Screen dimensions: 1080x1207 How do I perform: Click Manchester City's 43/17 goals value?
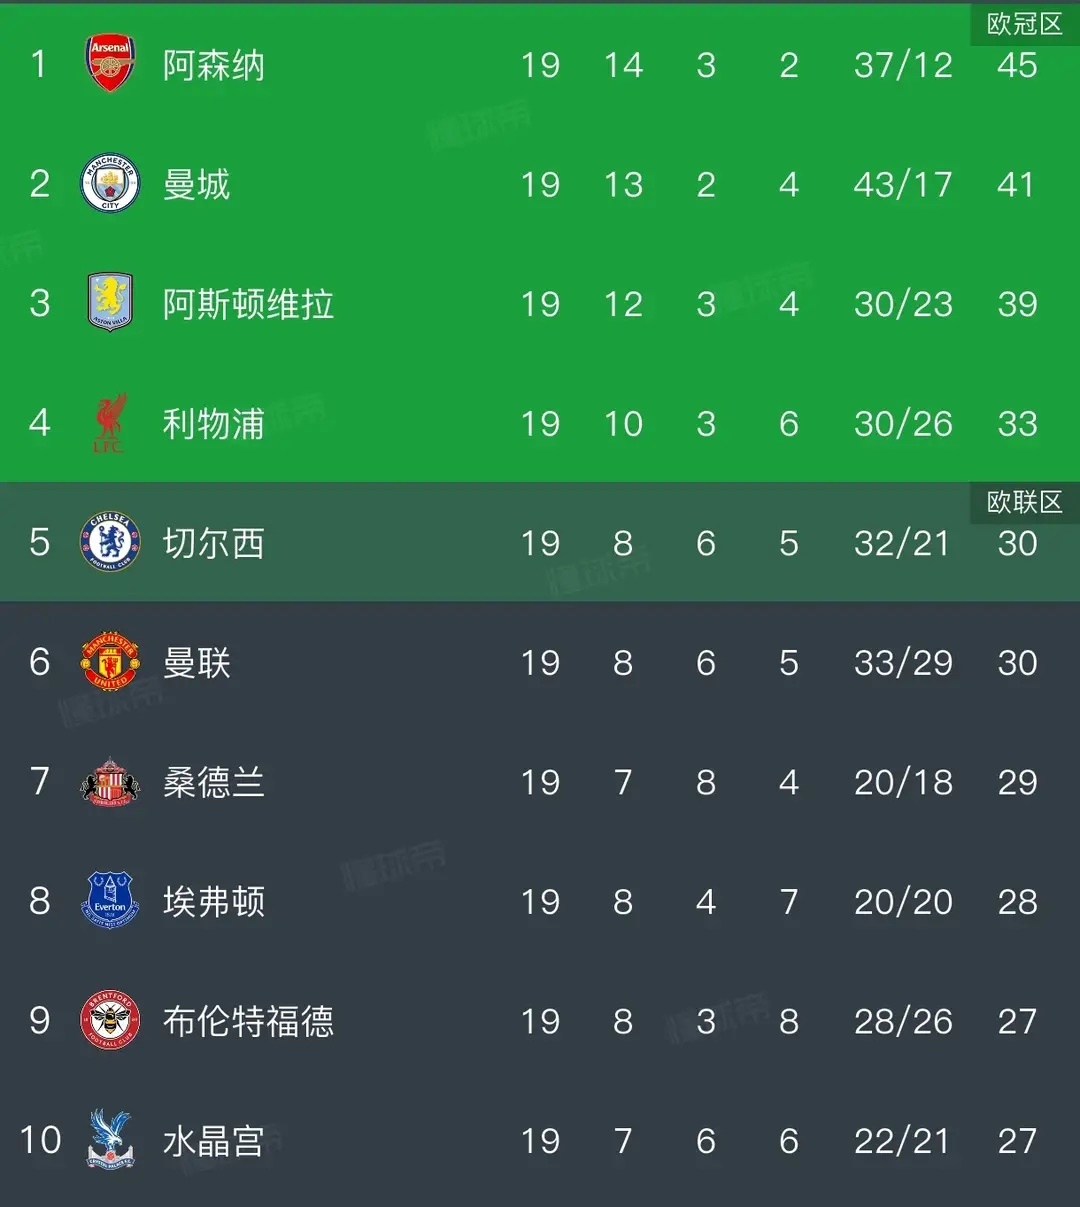point(903,184)
